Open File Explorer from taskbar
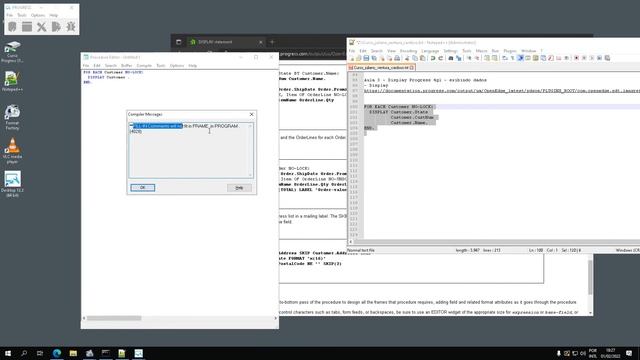 [x=73, y=353]
